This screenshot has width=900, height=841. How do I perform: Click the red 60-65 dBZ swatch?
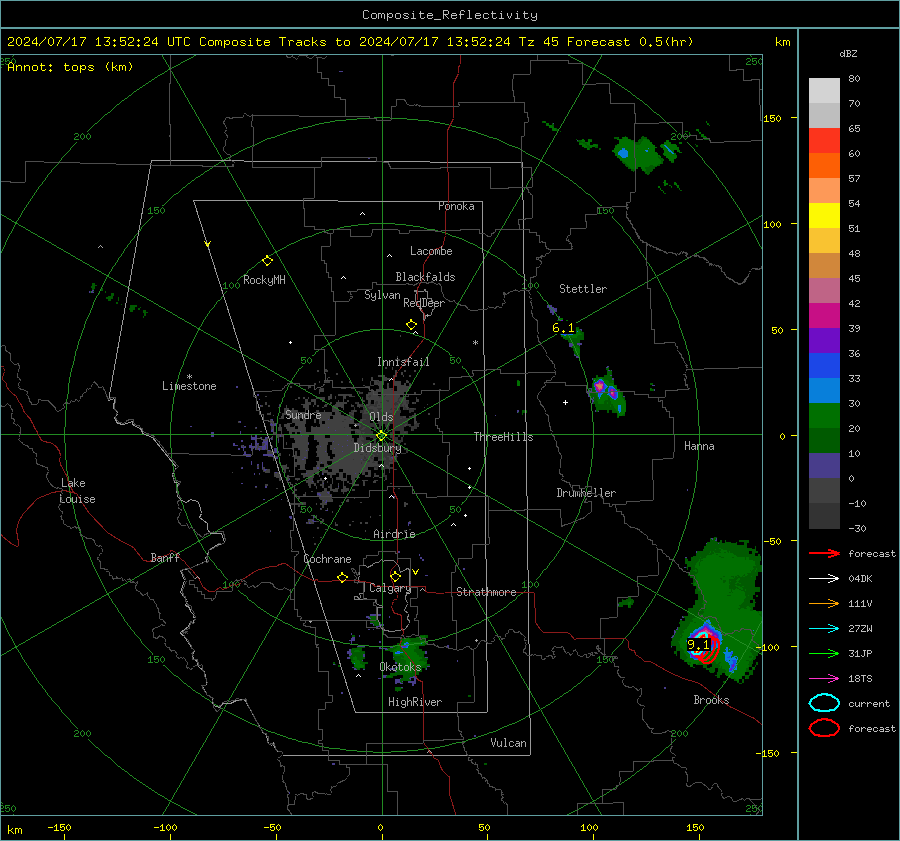[824, 141]
